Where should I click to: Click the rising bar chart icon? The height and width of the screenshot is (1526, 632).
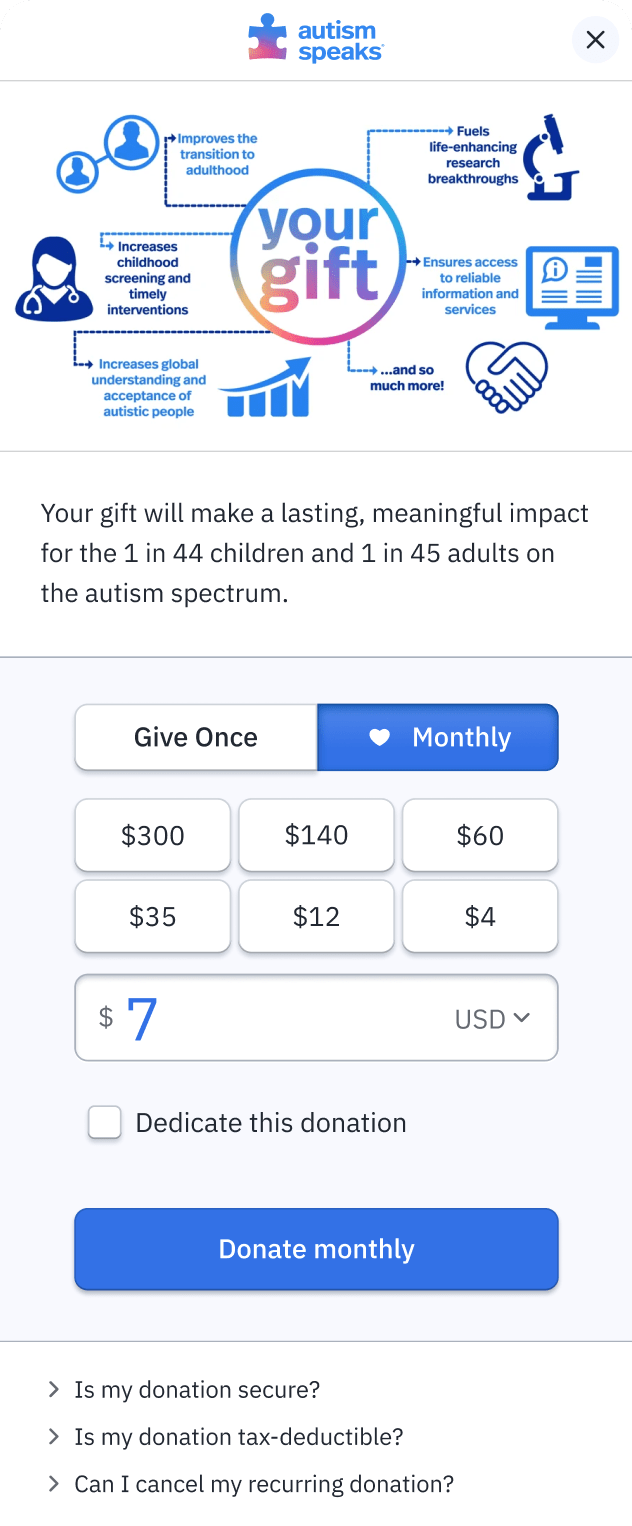265,387
